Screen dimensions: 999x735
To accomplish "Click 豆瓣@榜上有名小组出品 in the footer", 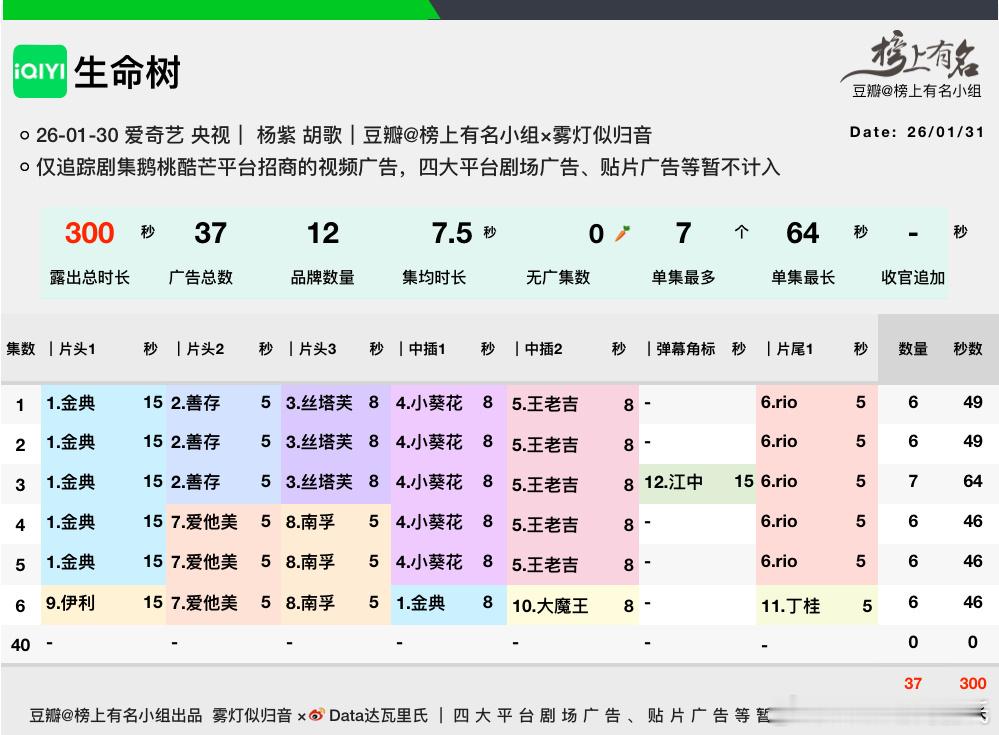I will [116, 715].
